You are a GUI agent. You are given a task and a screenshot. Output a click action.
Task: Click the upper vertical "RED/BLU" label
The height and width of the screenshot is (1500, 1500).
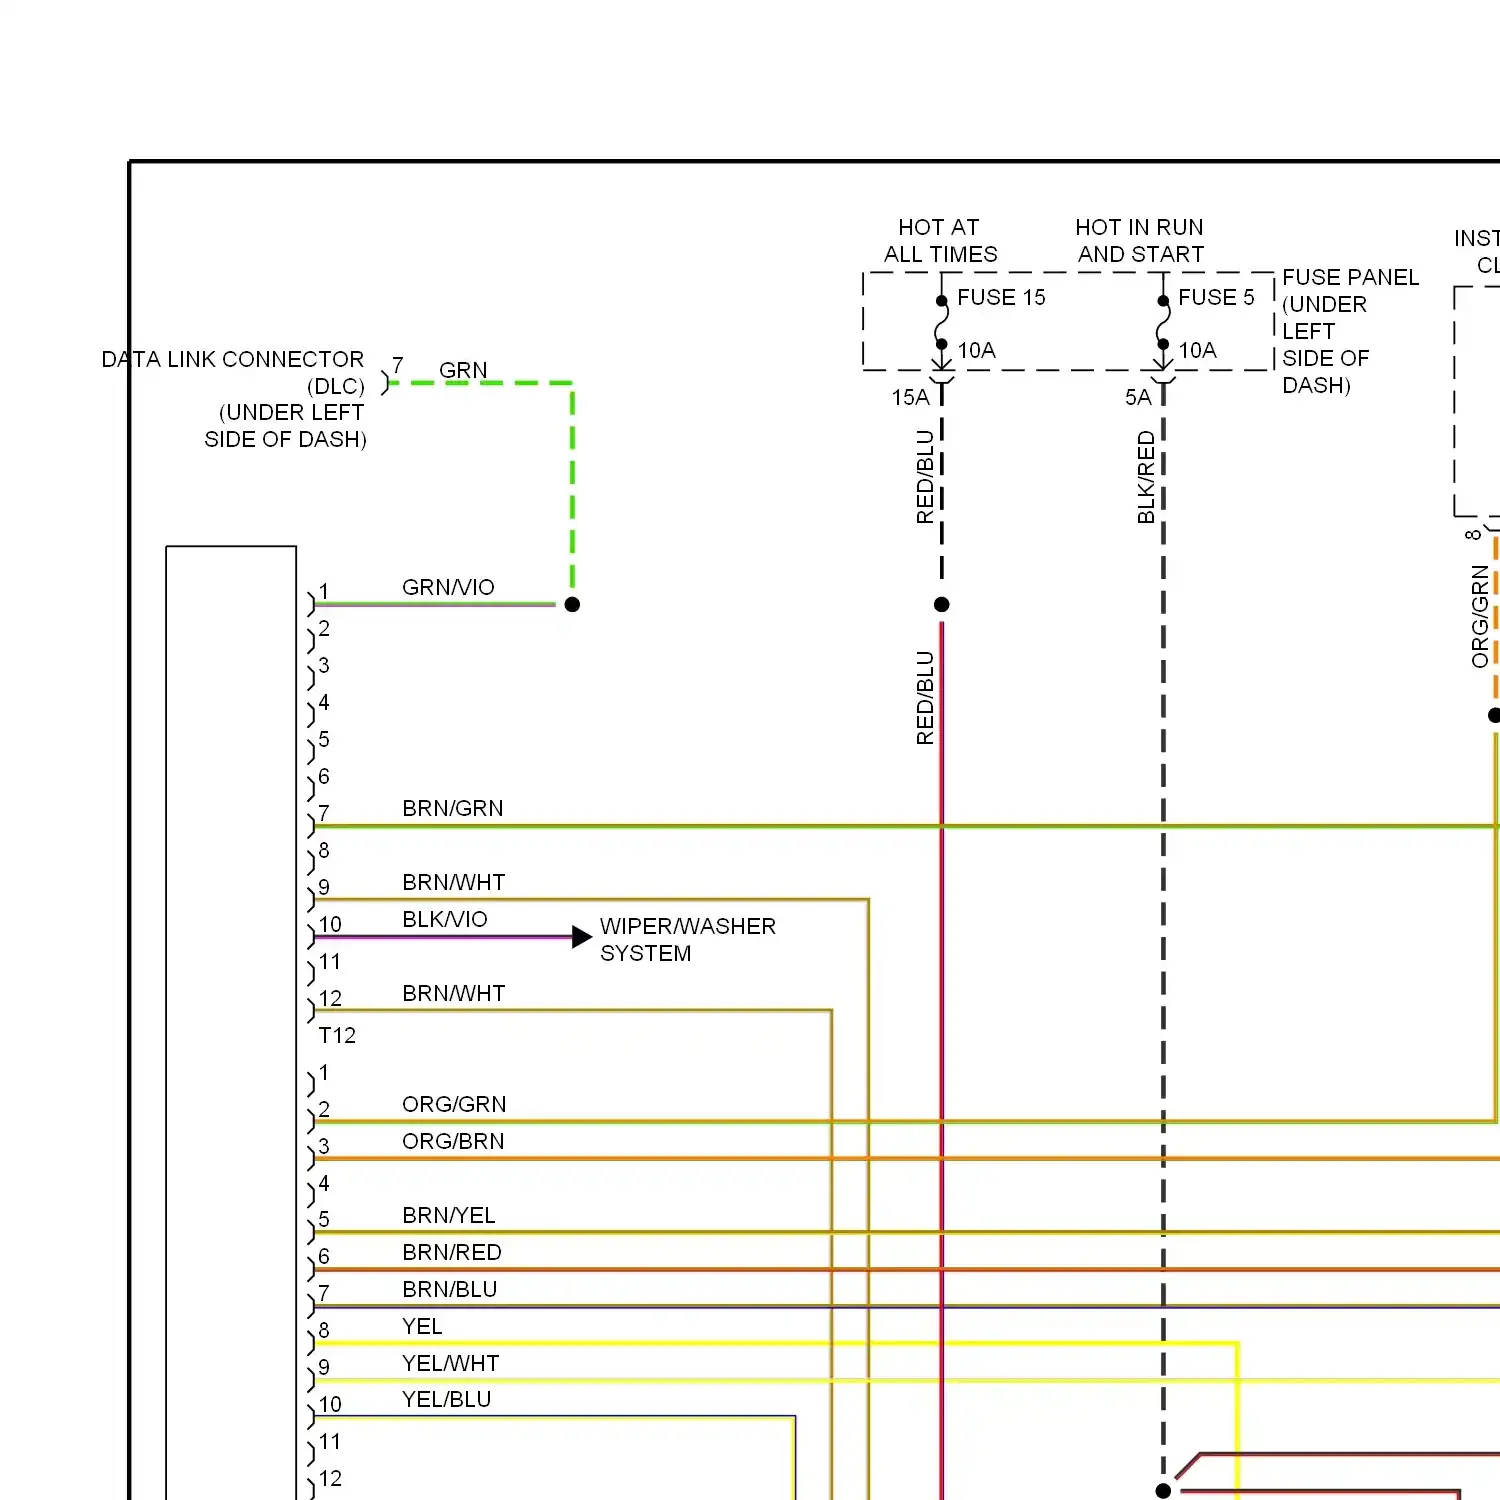pos(925,477)
